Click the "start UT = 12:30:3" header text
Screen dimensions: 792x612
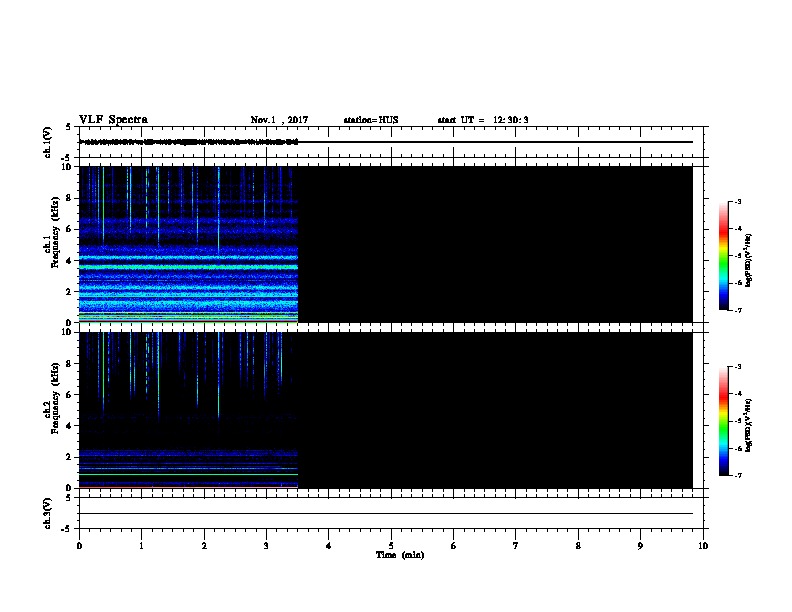click(483, 120)
